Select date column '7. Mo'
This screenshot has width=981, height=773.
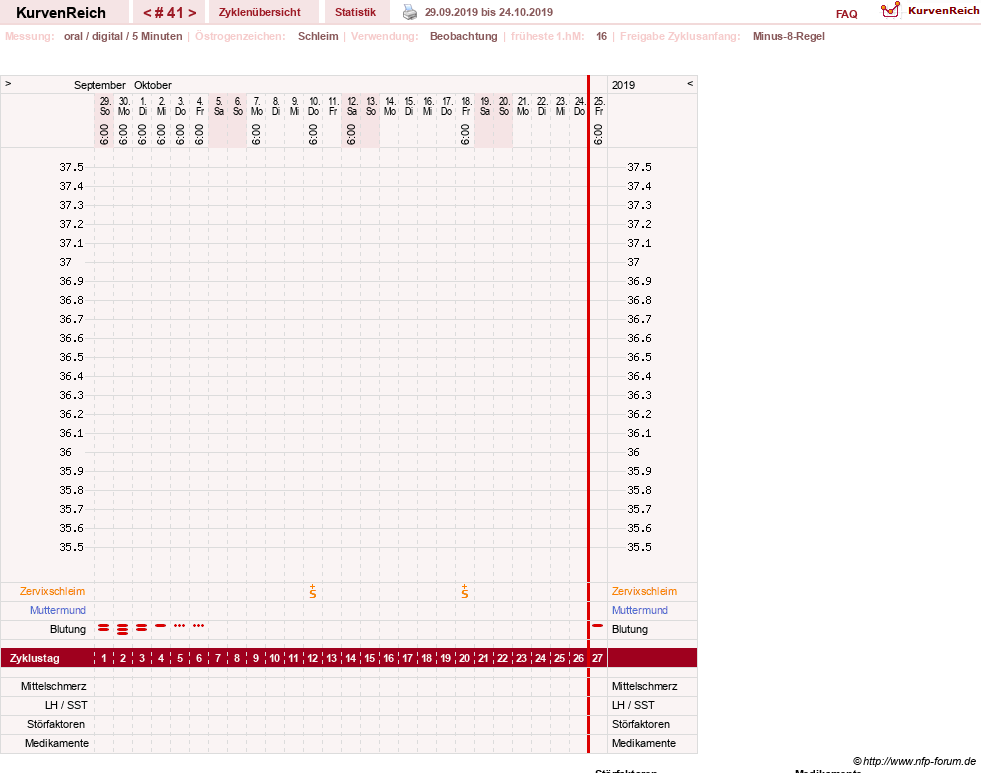pyautogui.click(x=257, y=106)
